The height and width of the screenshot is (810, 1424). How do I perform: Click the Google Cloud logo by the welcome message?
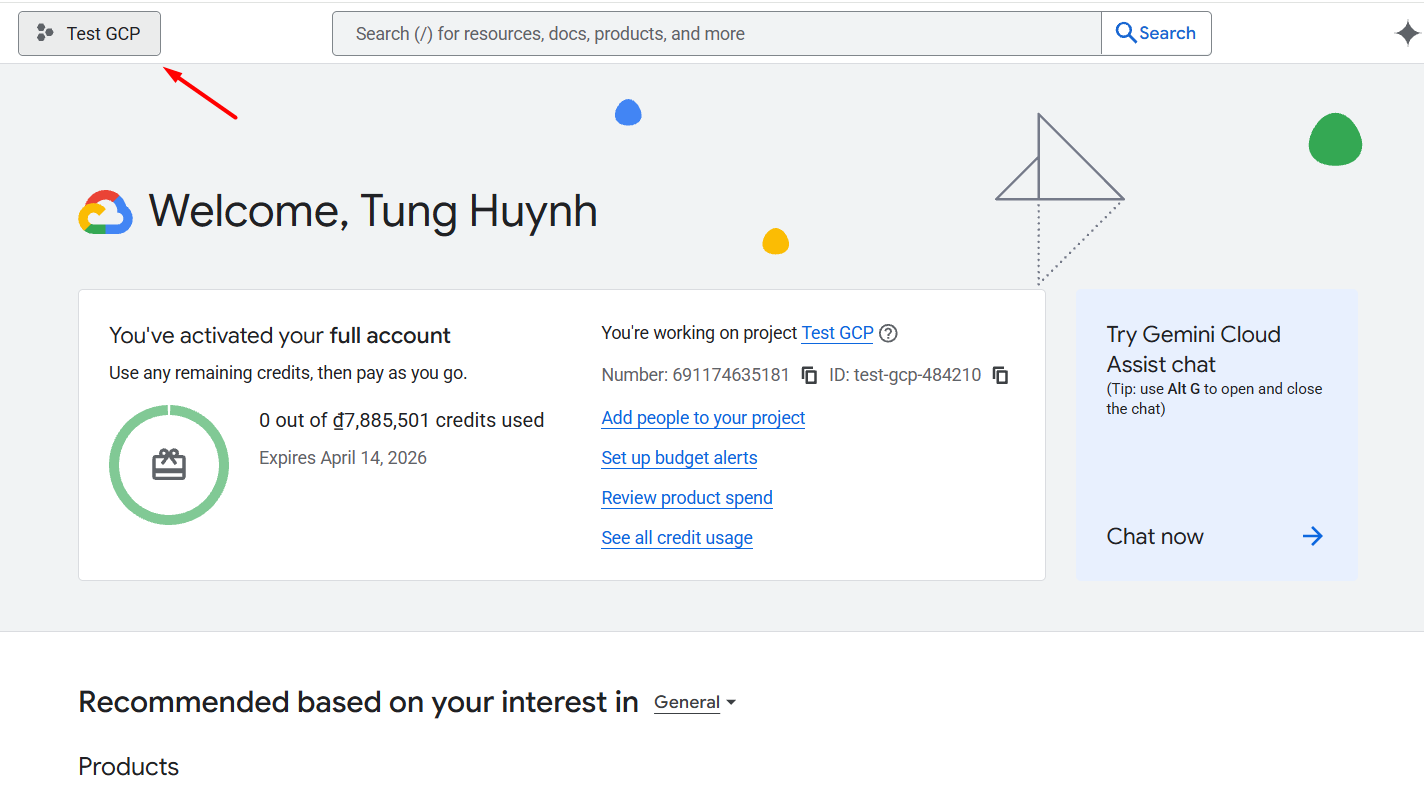pos(105,211)
